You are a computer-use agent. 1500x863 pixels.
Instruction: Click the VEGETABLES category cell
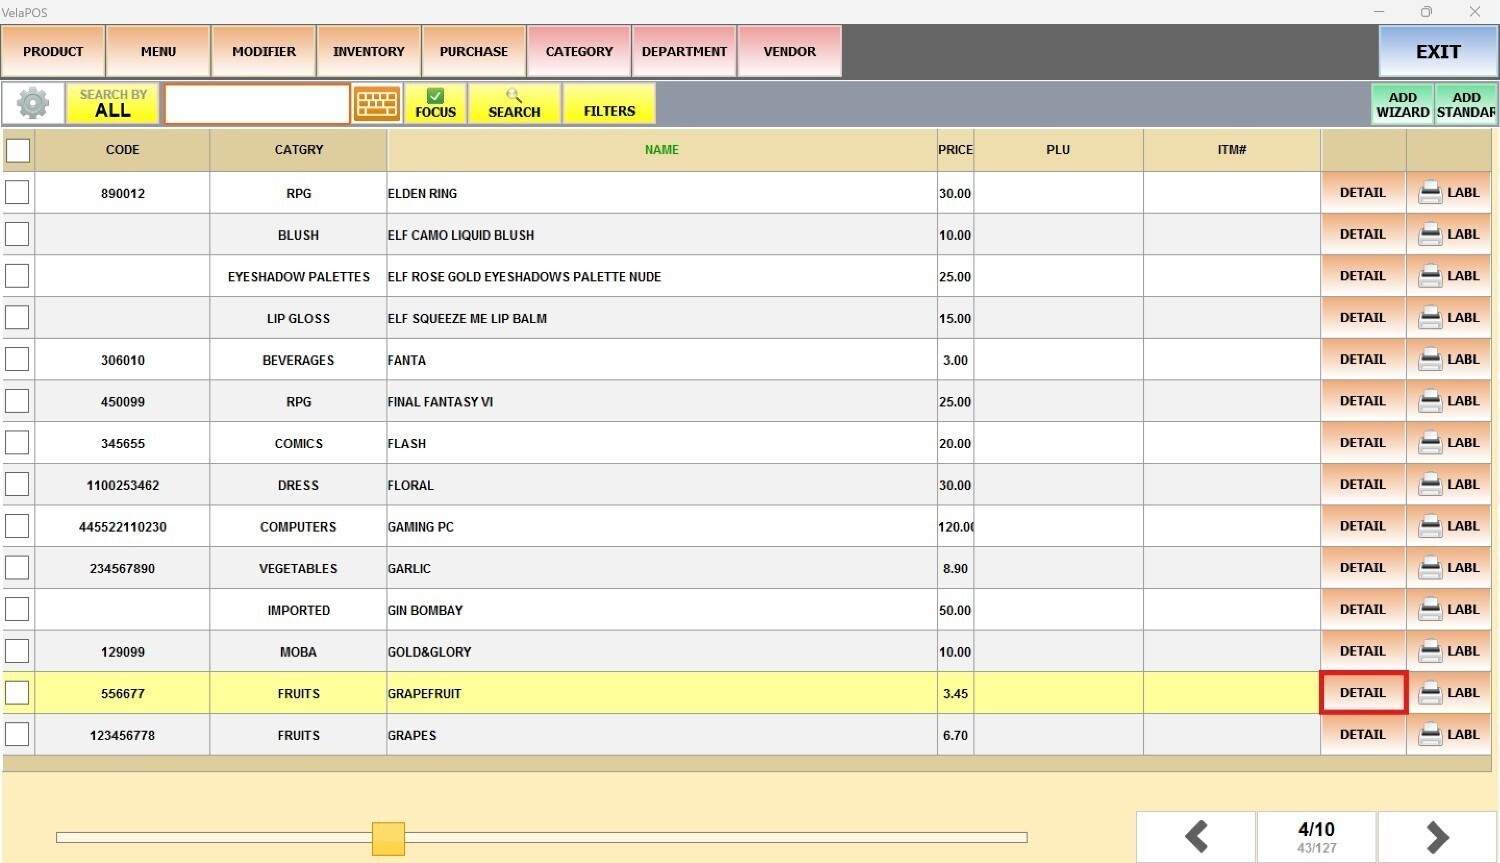click(x=298, y=568)
